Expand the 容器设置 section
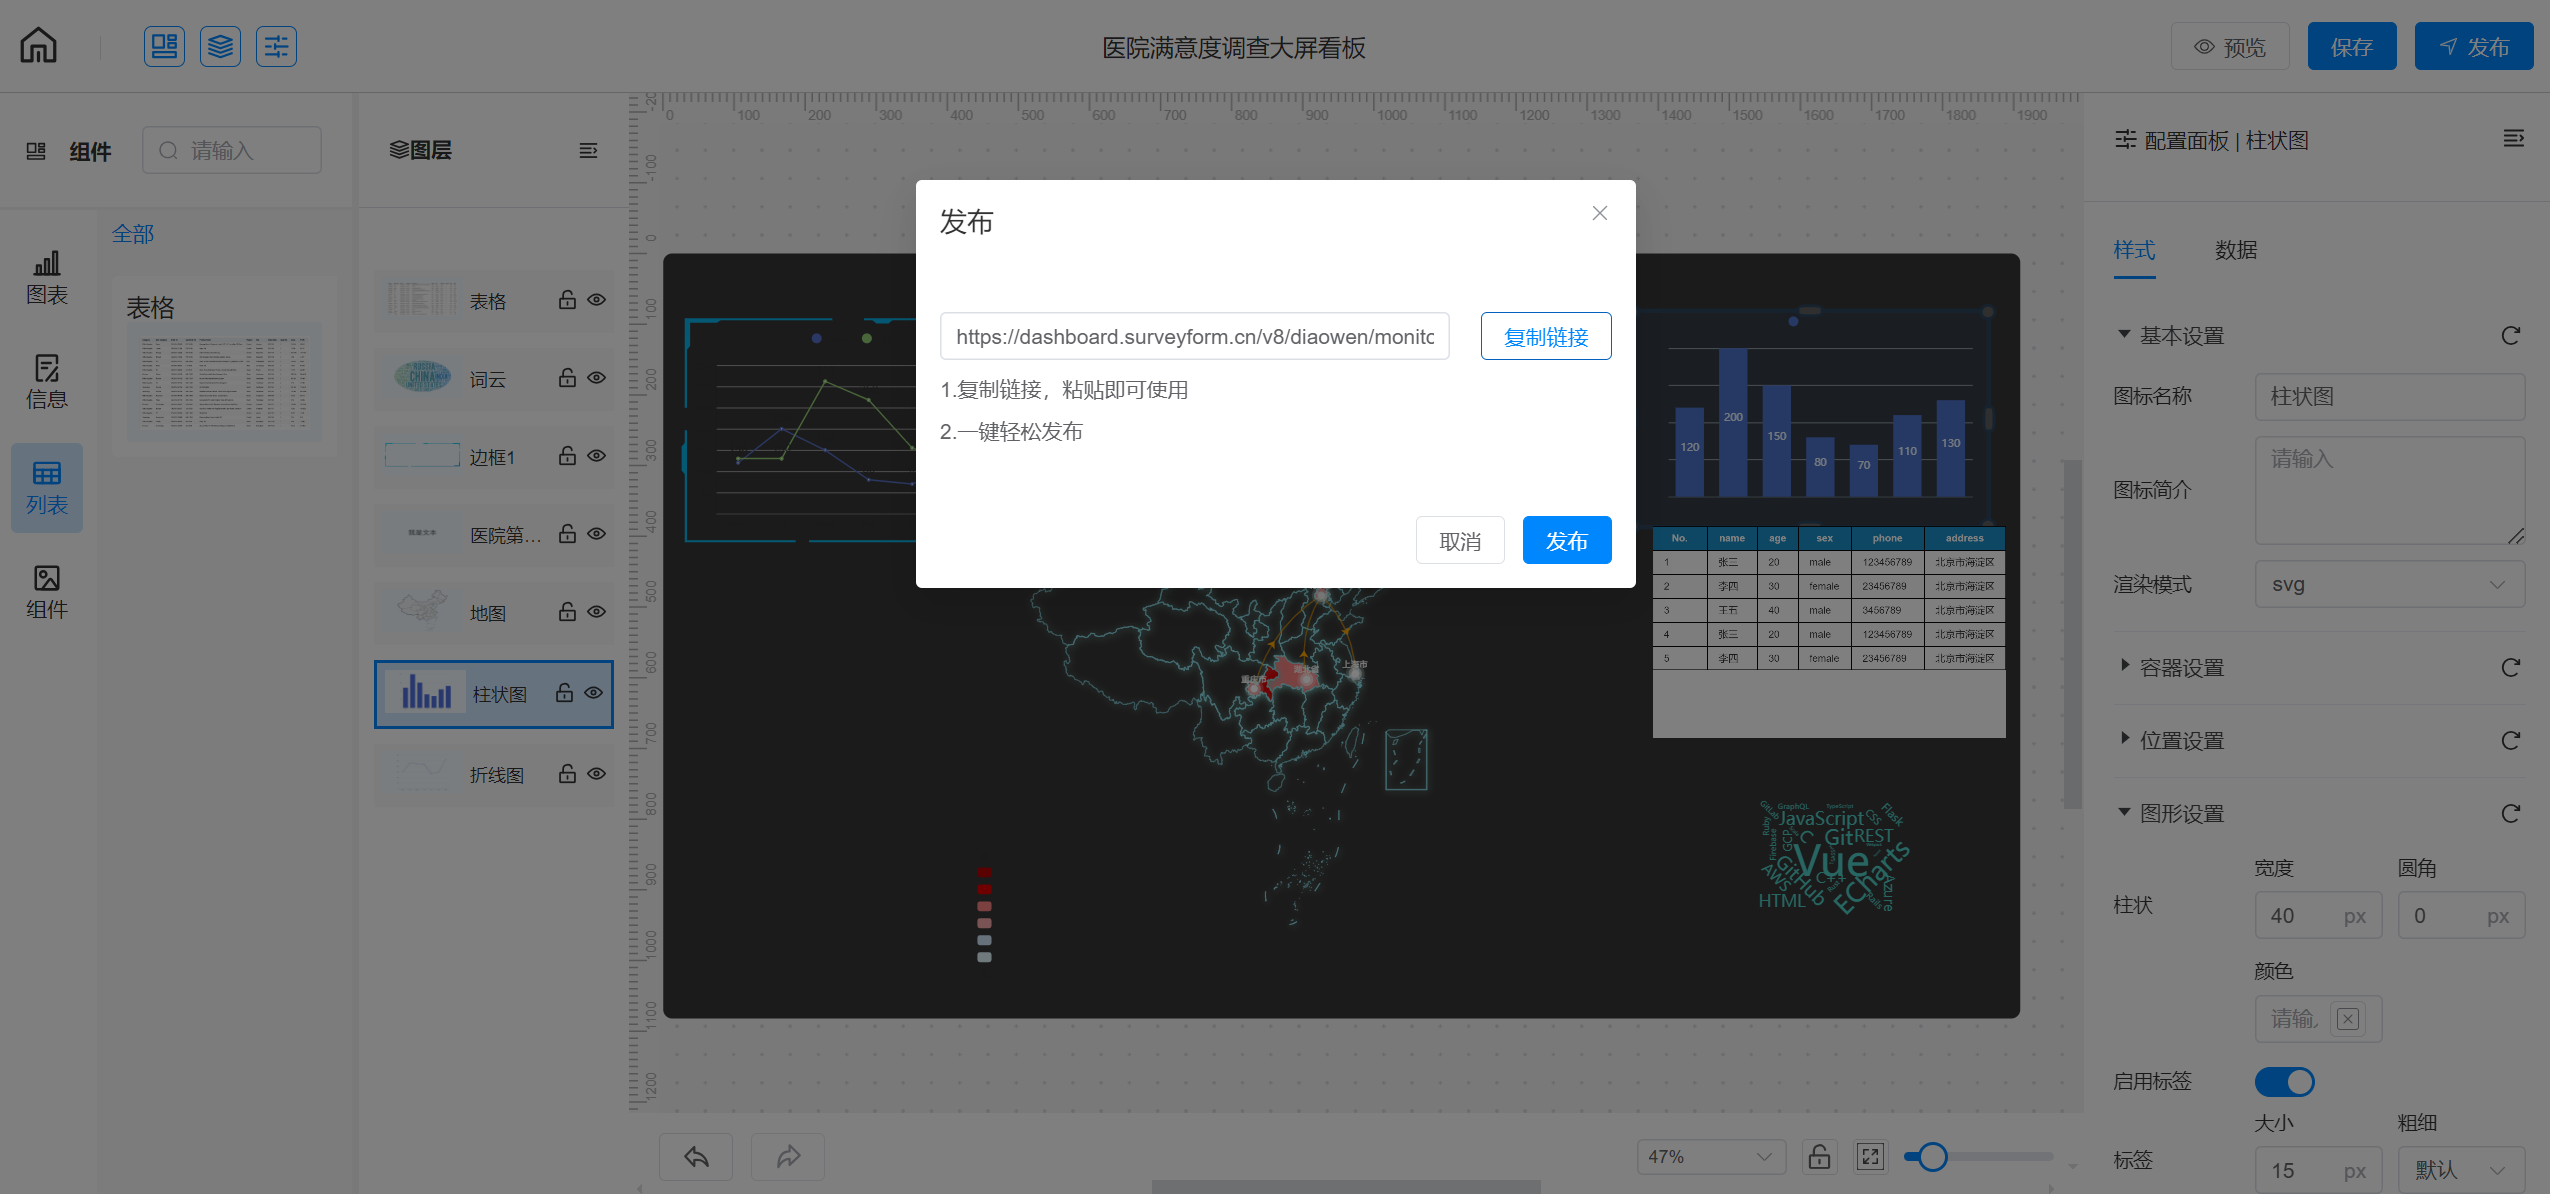The width and height of the screenshot is (2550, 1194). pyautogui.click(x=2181, y=668)
